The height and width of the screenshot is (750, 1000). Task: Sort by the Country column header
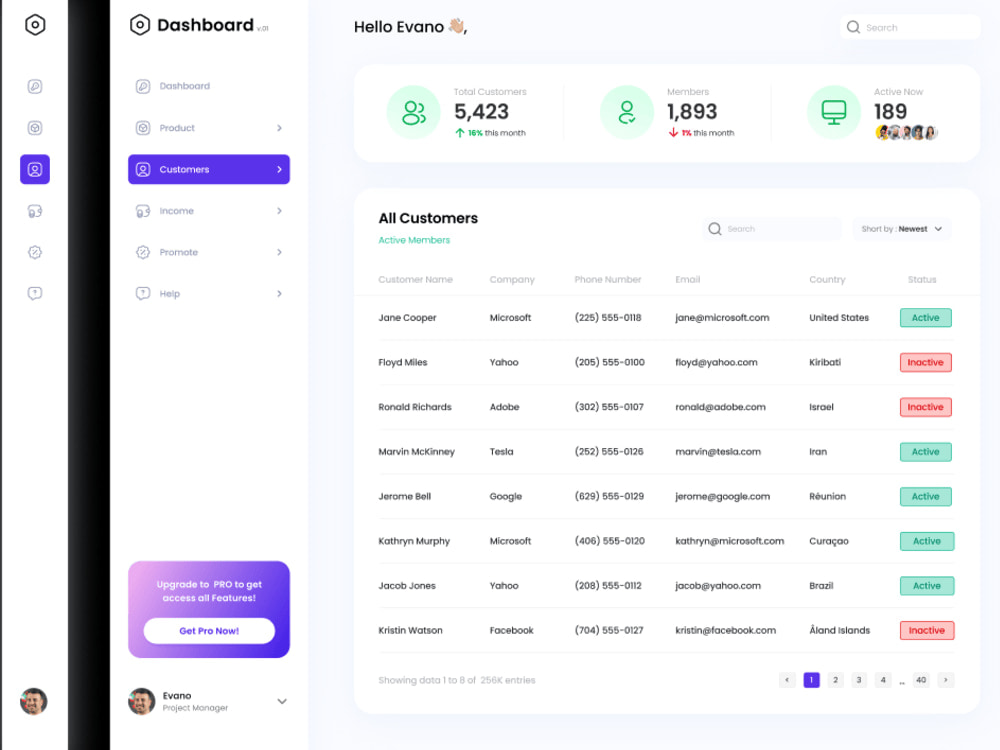coord(827,279)
